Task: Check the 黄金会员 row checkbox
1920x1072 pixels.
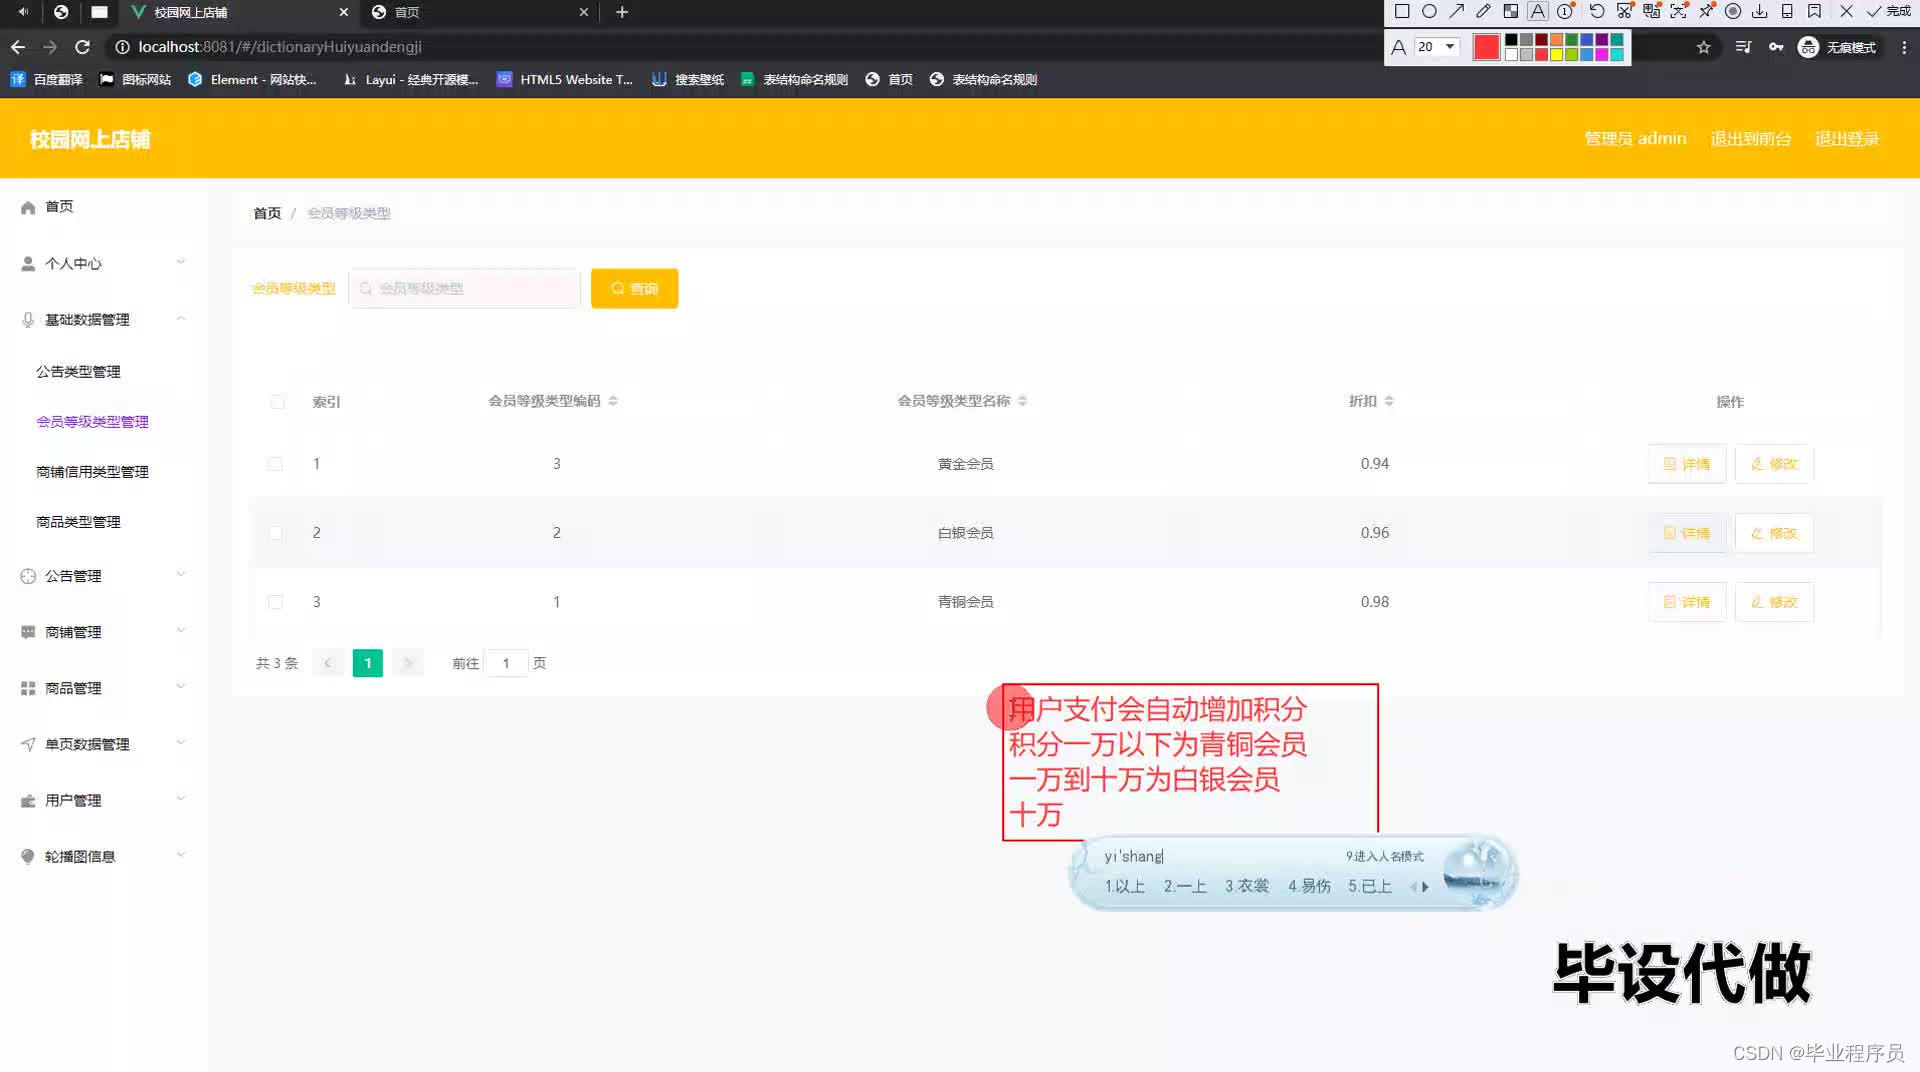Action: tap(275, 464)
